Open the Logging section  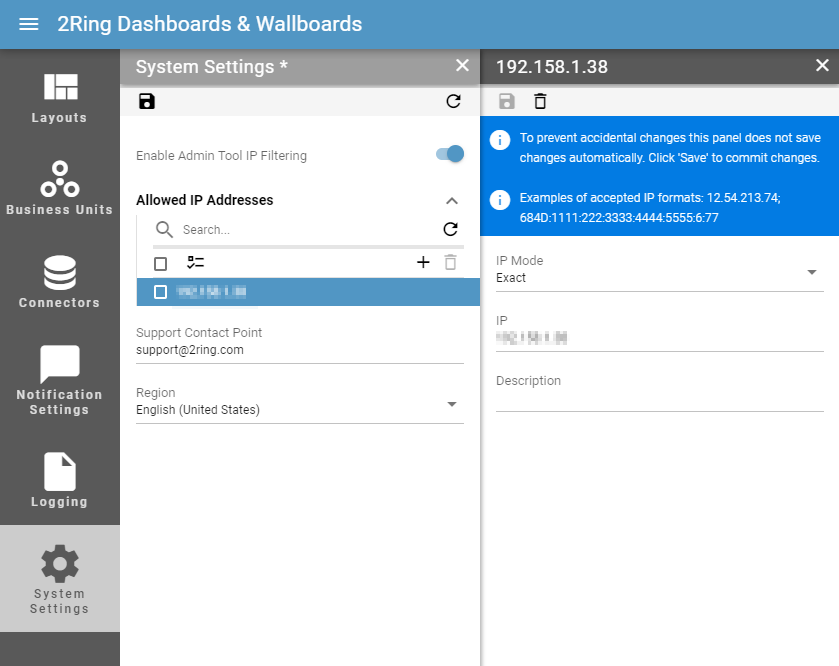click(59, 480)
